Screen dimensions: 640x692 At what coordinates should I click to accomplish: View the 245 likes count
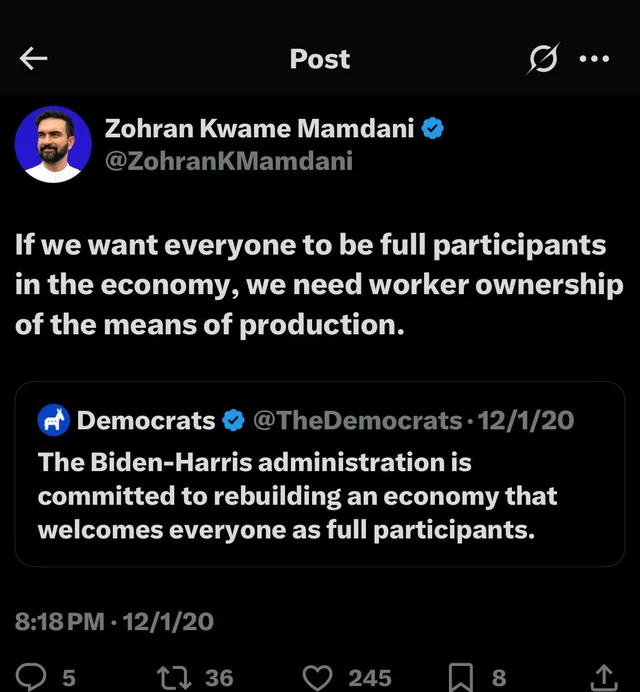pos(369,677)
